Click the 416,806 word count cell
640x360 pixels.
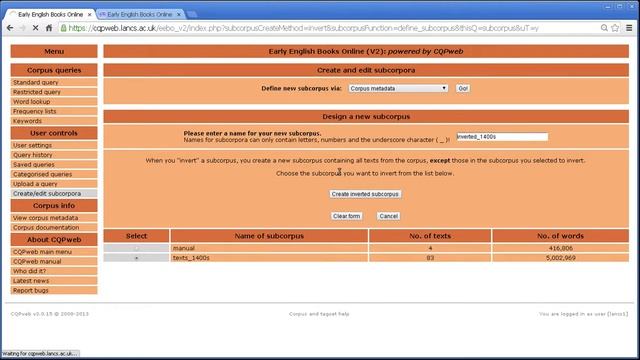pos(560,248)
